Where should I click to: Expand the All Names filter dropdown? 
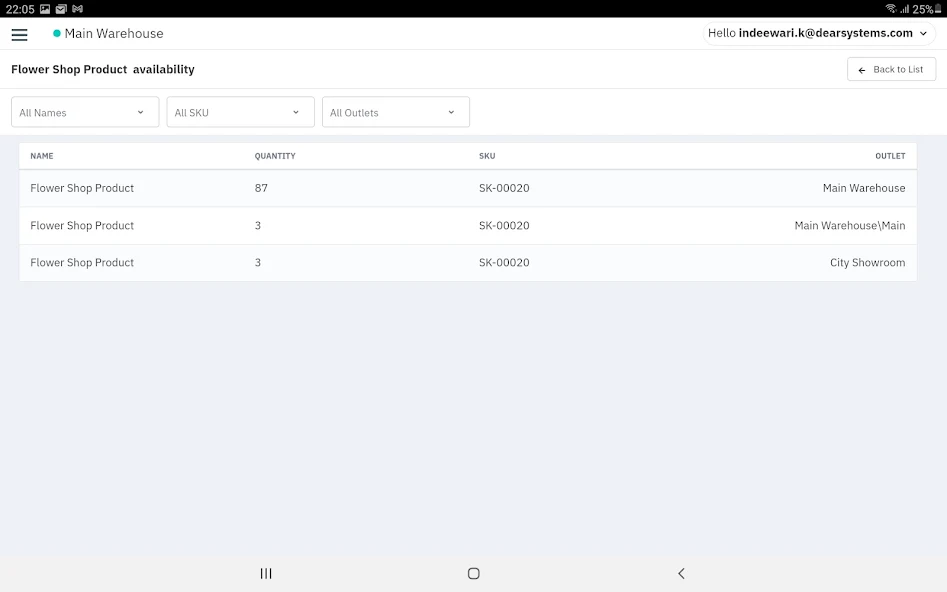[85, 112]
